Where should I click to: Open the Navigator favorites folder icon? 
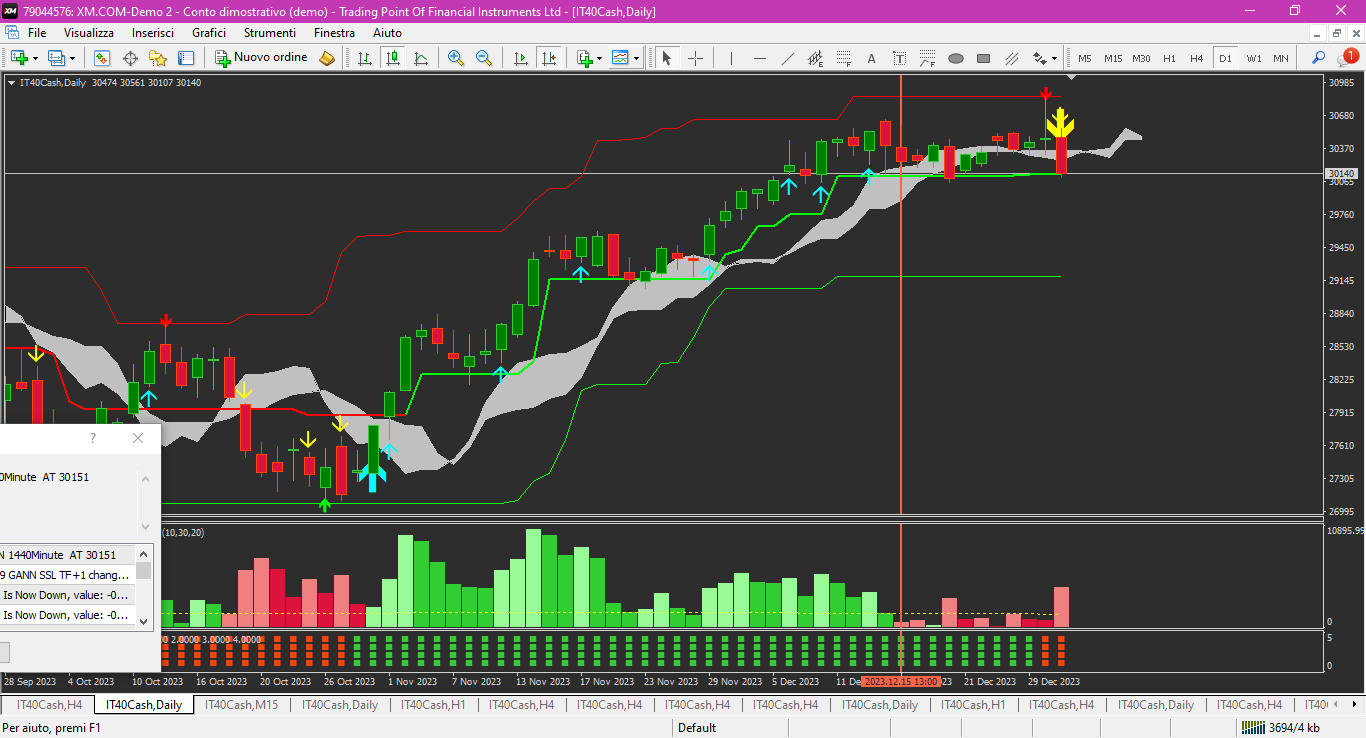tap(158, 58)
